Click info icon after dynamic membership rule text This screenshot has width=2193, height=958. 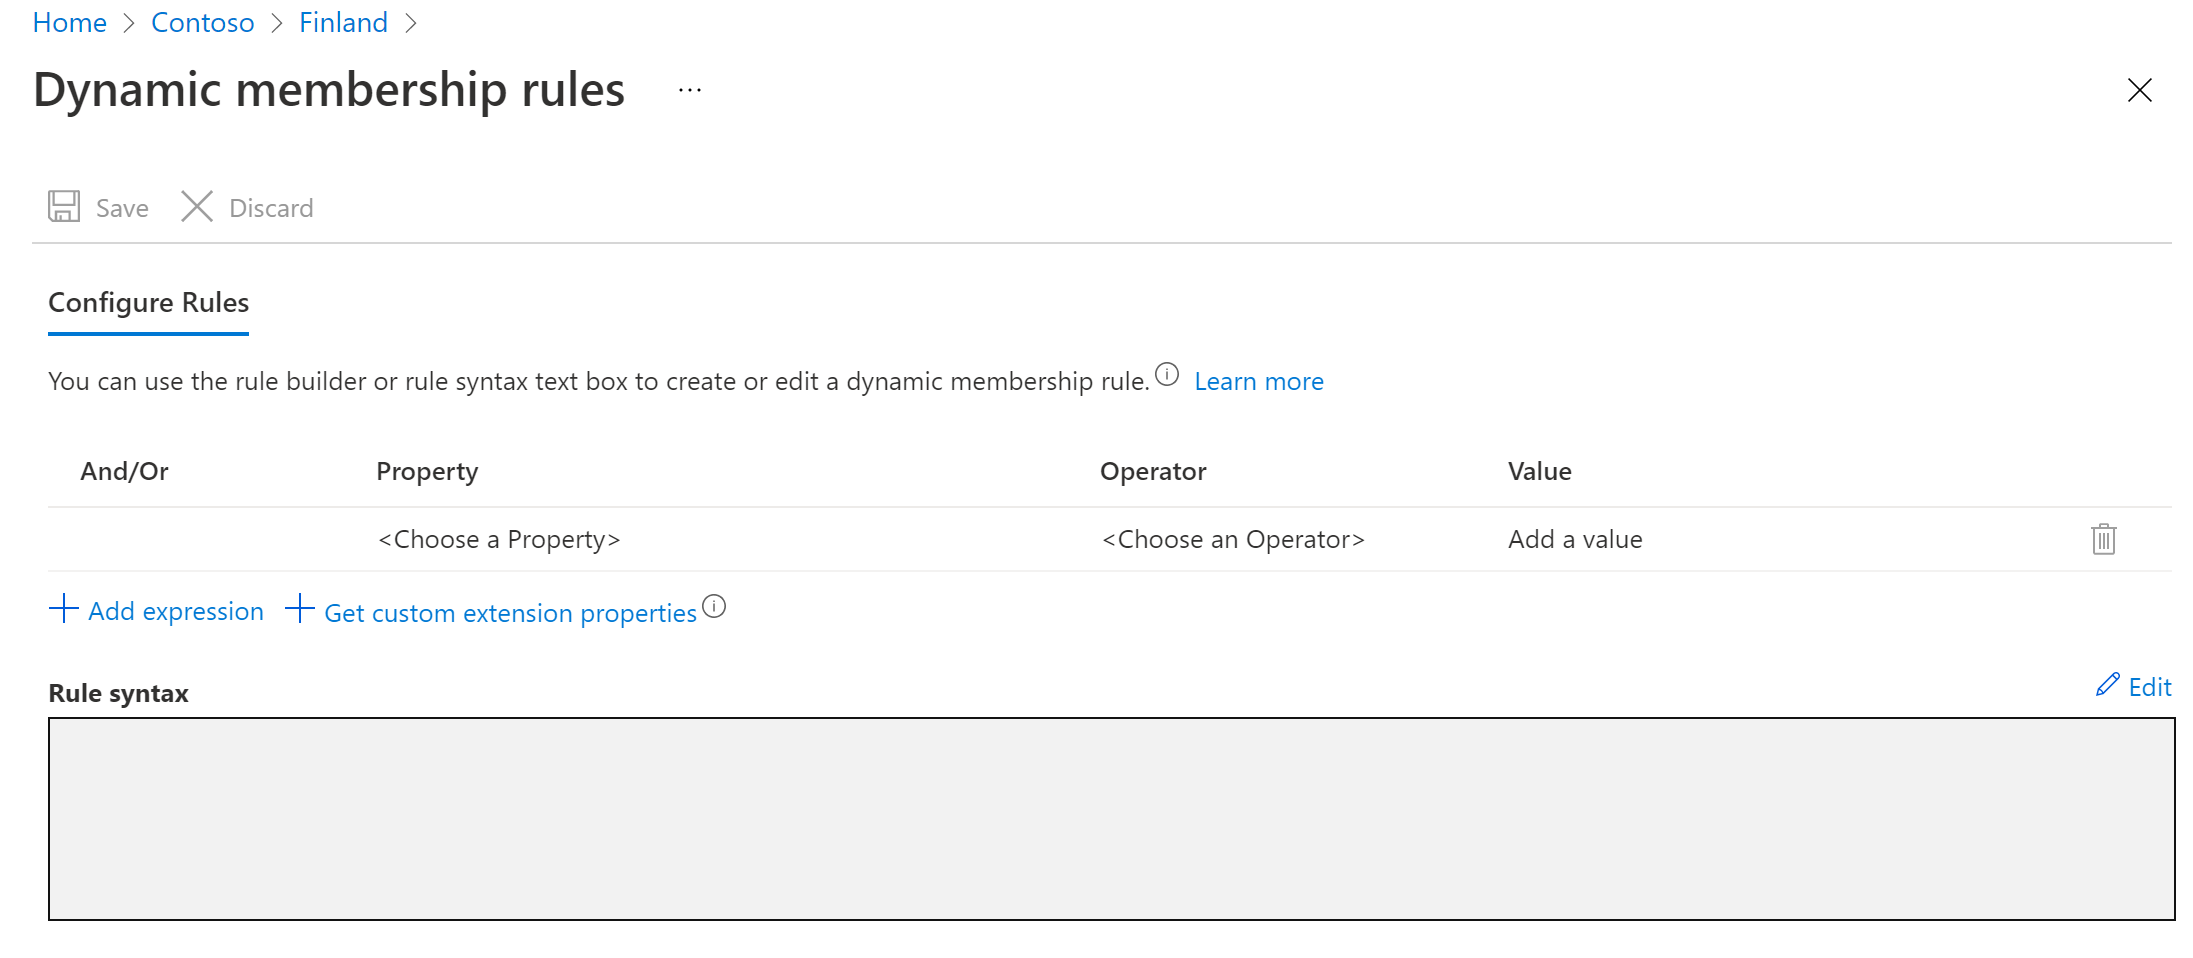pos(1167,375)
